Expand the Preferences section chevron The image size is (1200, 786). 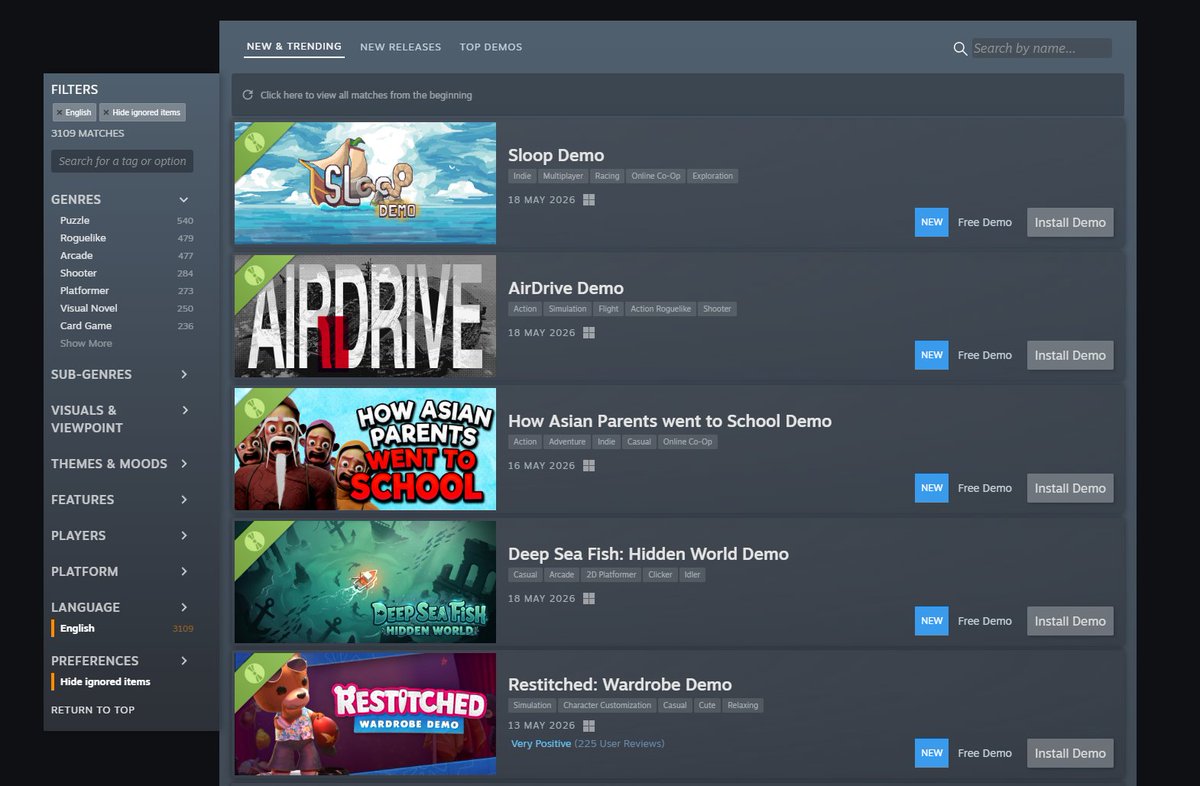(184, 661)
